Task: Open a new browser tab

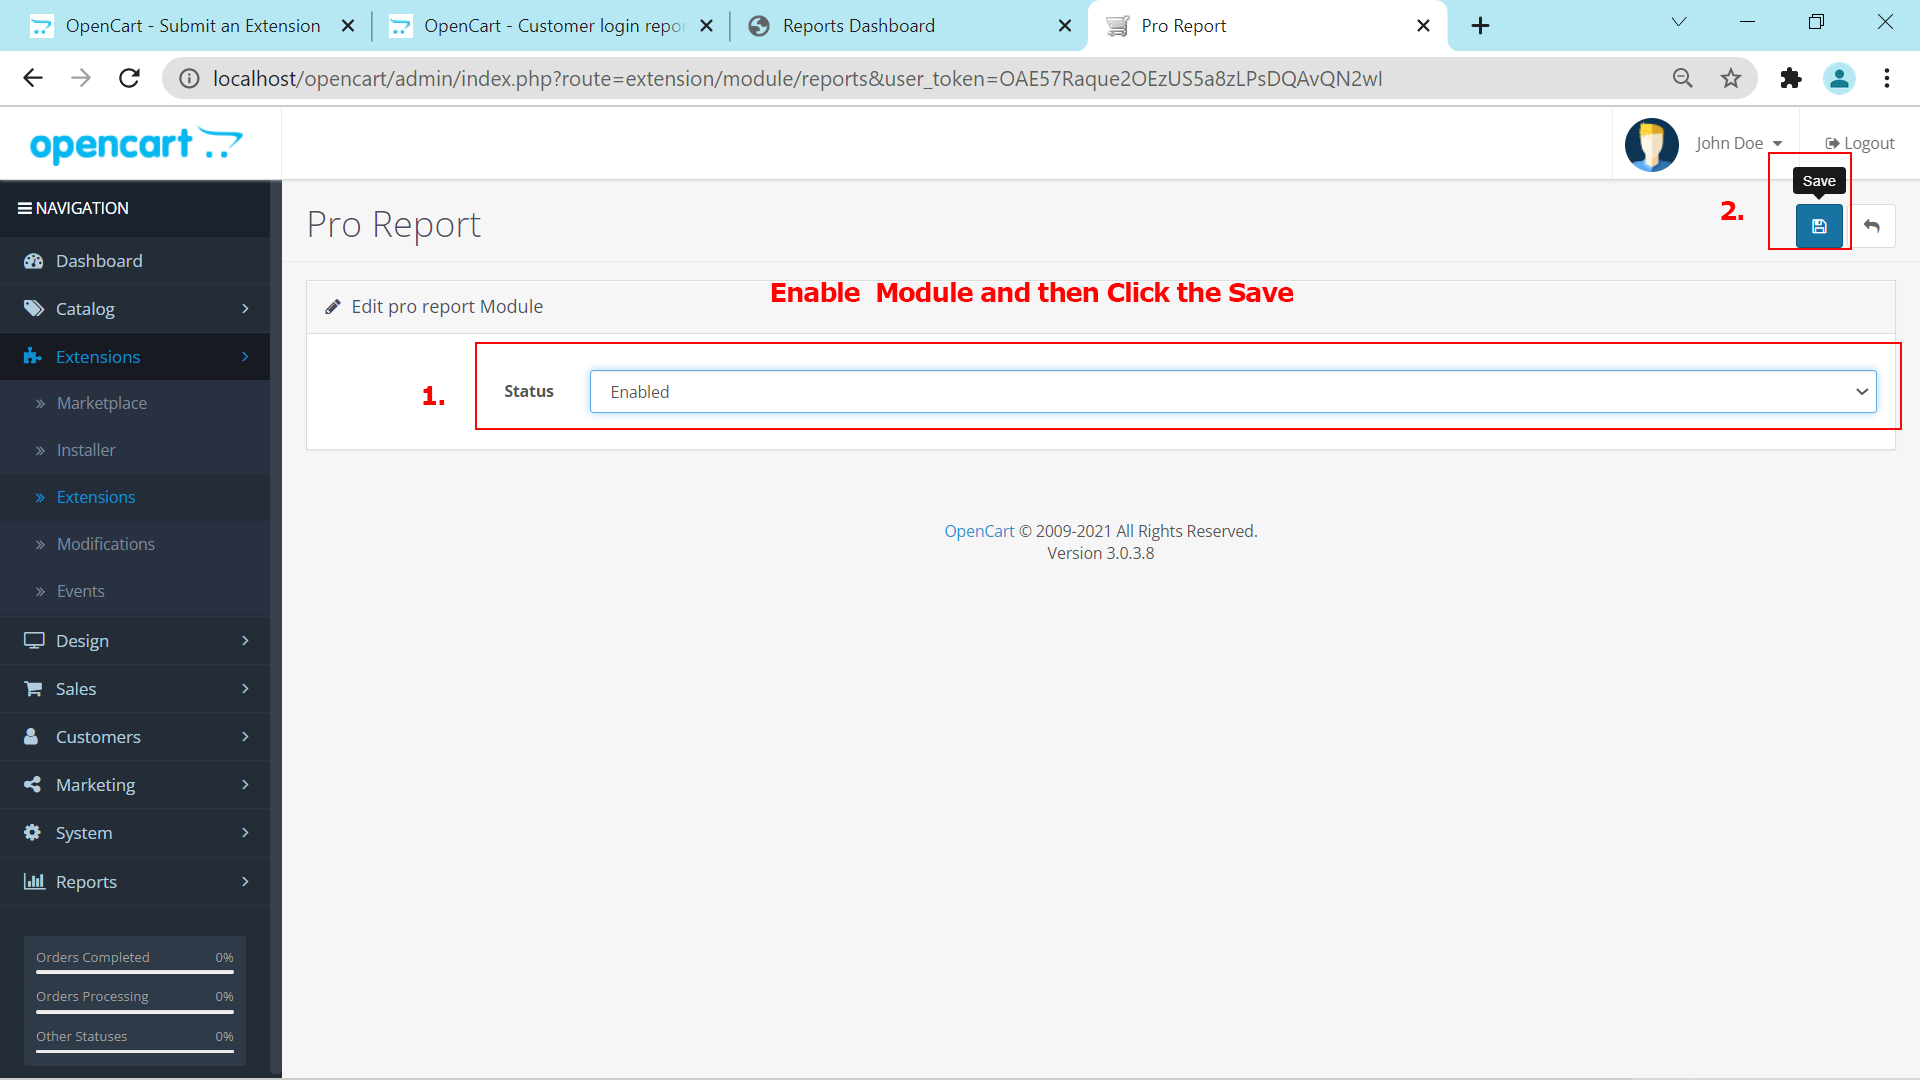Action: (1481, 26)
